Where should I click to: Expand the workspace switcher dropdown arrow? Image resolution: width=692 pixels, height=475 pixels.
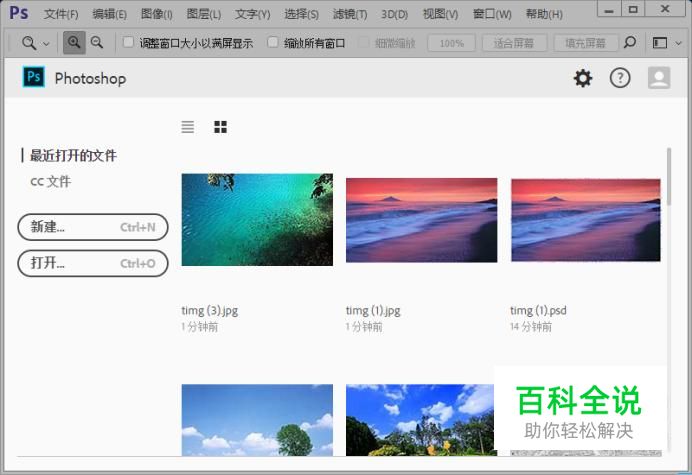coord(679,43)
